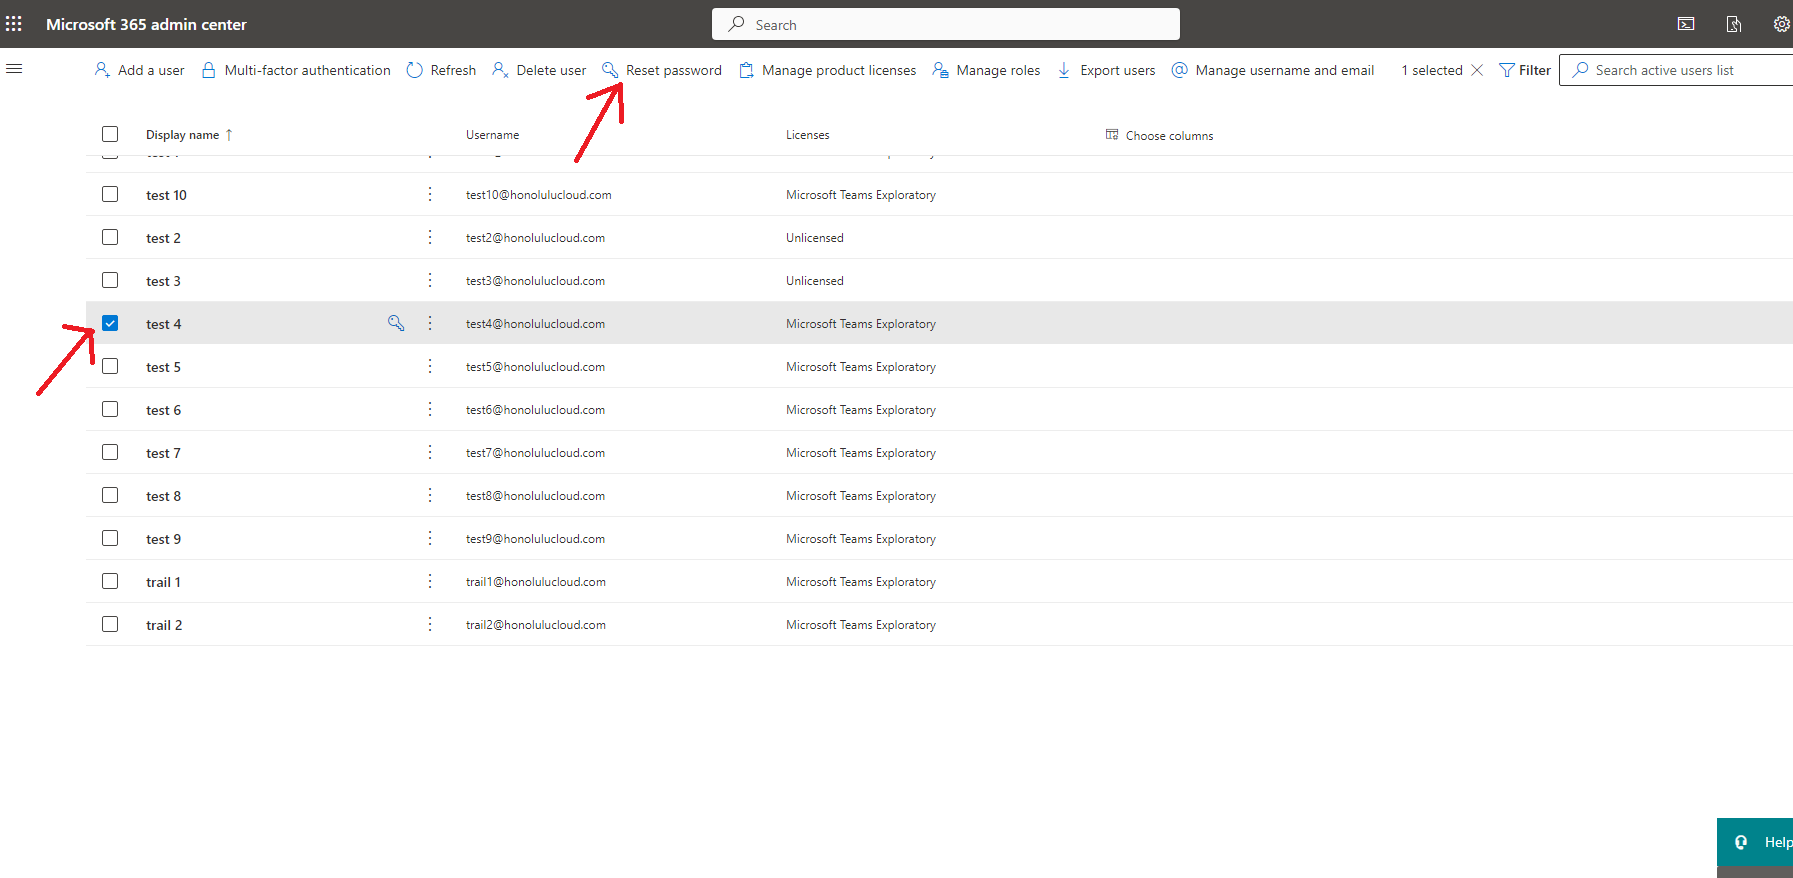The height and width of the screenshot is (878, 1793).
Task: Clear selection with the X icon
Action: click(1477, 70)
